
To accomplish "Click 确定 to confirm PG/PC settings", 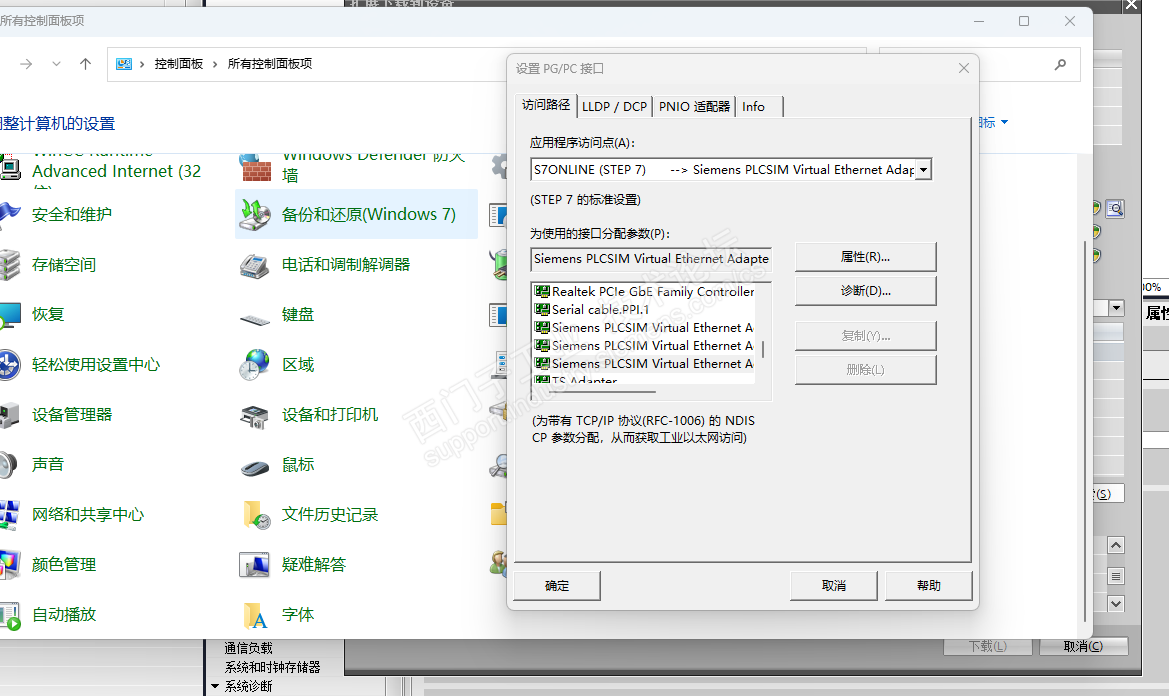I will [557, 586].
